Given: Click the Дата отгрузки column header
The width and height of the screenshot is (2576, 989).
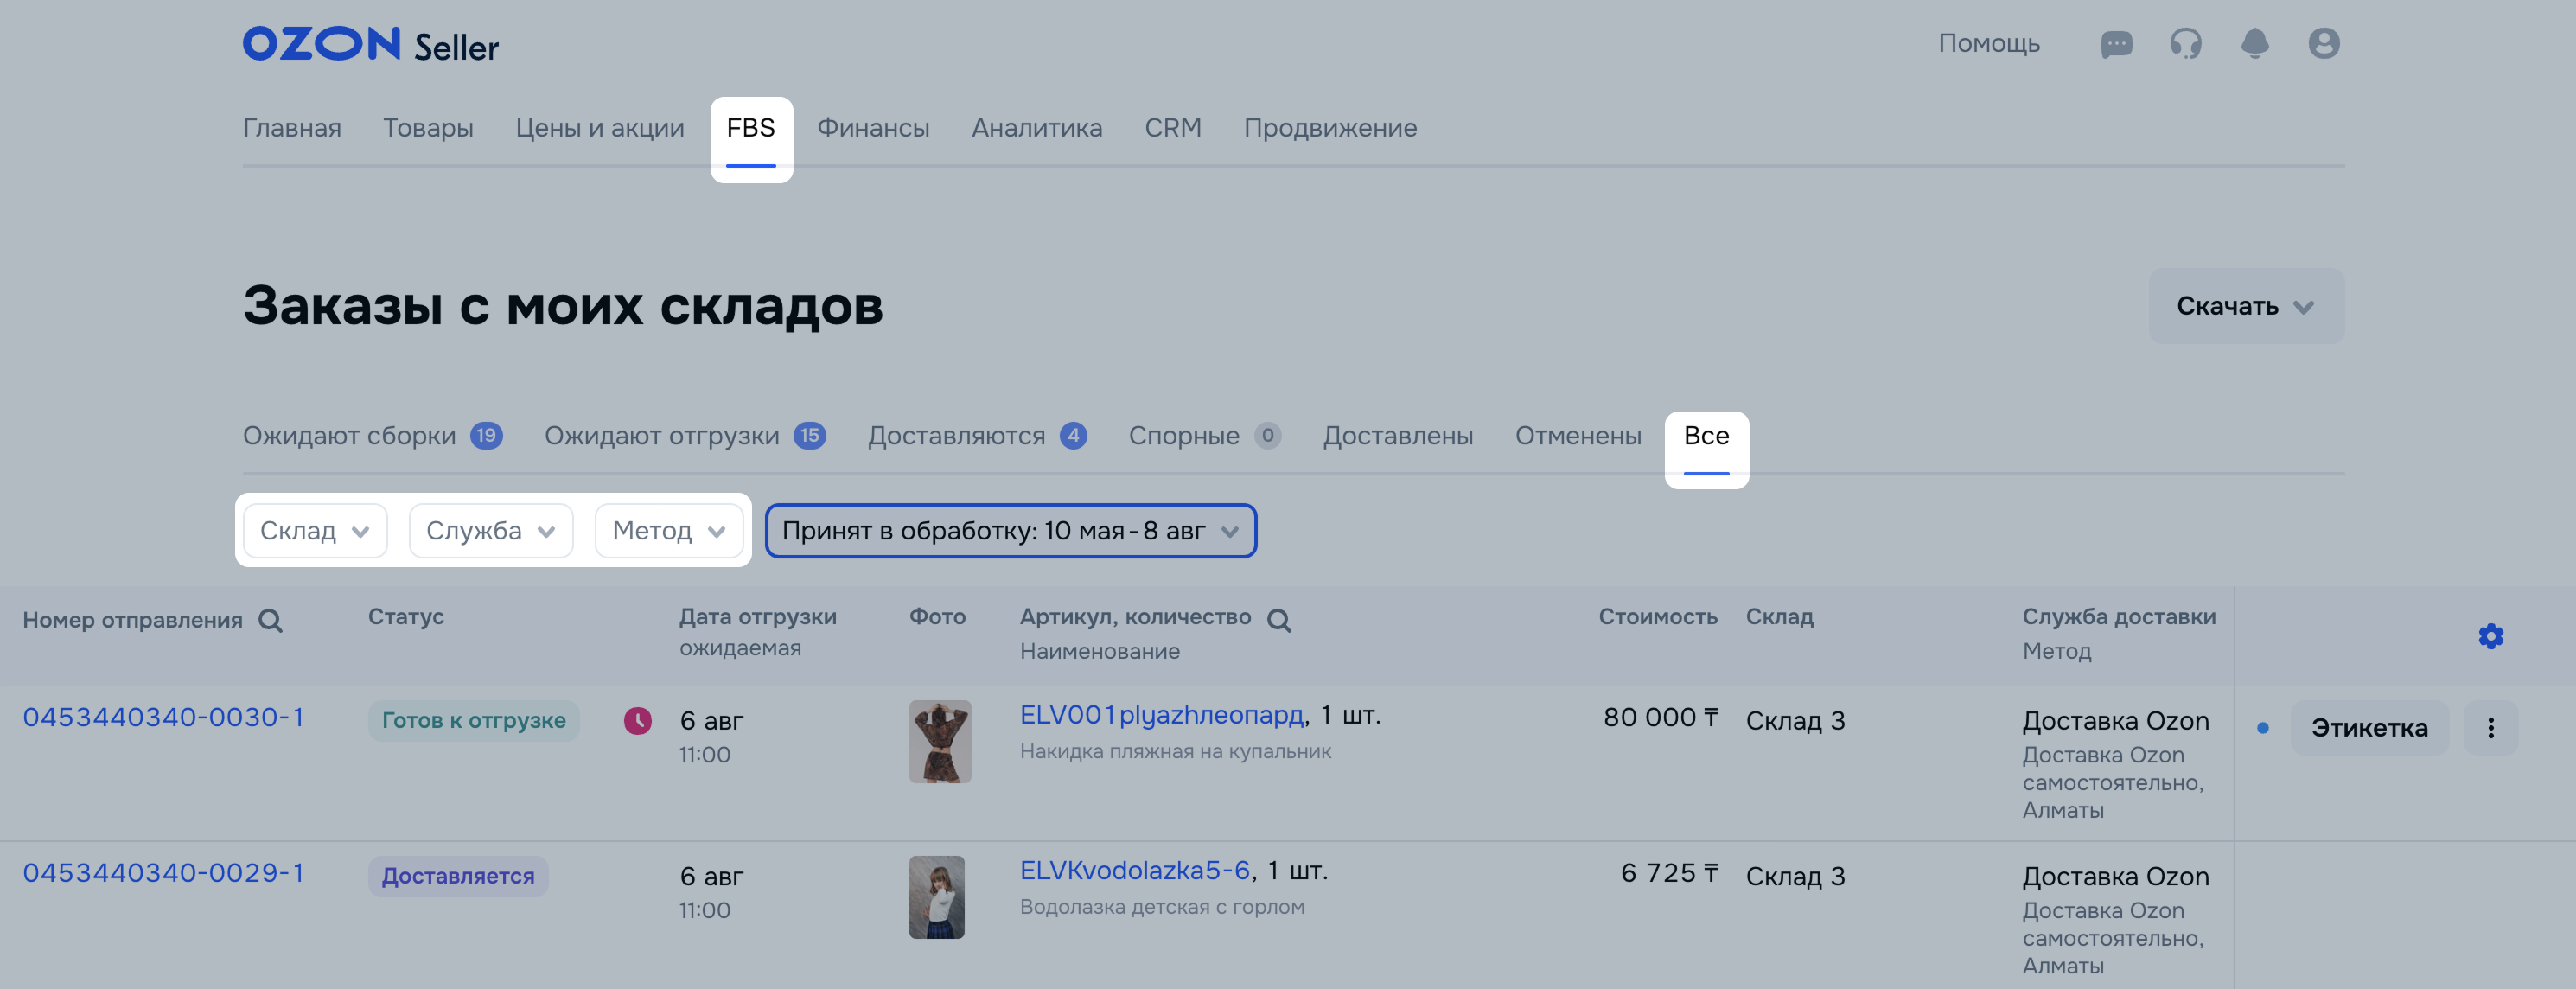Looking at the screenshot, I should (x=757, y=617).
